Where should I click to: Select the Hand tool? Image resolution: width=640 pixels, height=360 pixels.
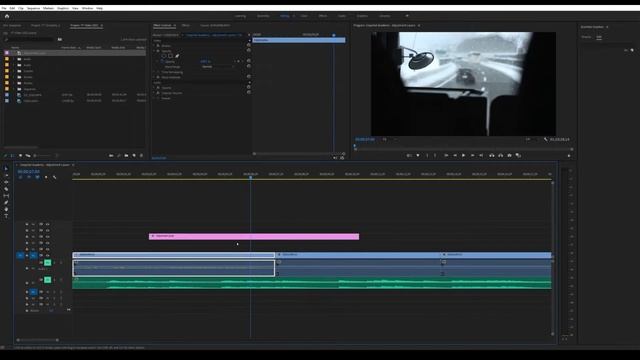click(x=6, y=209)
